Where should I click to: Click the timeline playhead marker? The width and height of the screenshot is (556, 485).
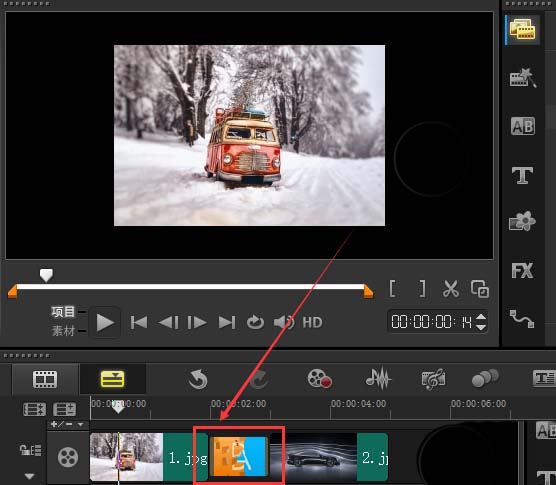pyautogui.click(x=118, y=407)
